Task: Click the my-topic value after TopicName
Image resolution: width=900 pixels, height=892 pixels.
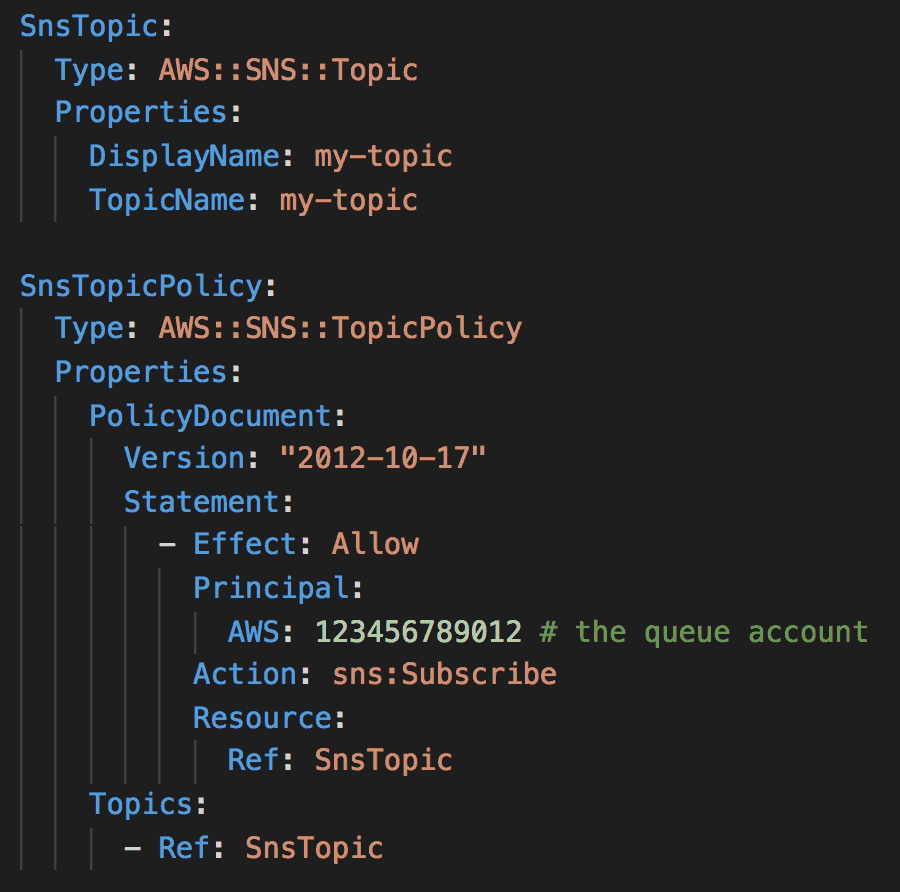Action: pos(348,200)
